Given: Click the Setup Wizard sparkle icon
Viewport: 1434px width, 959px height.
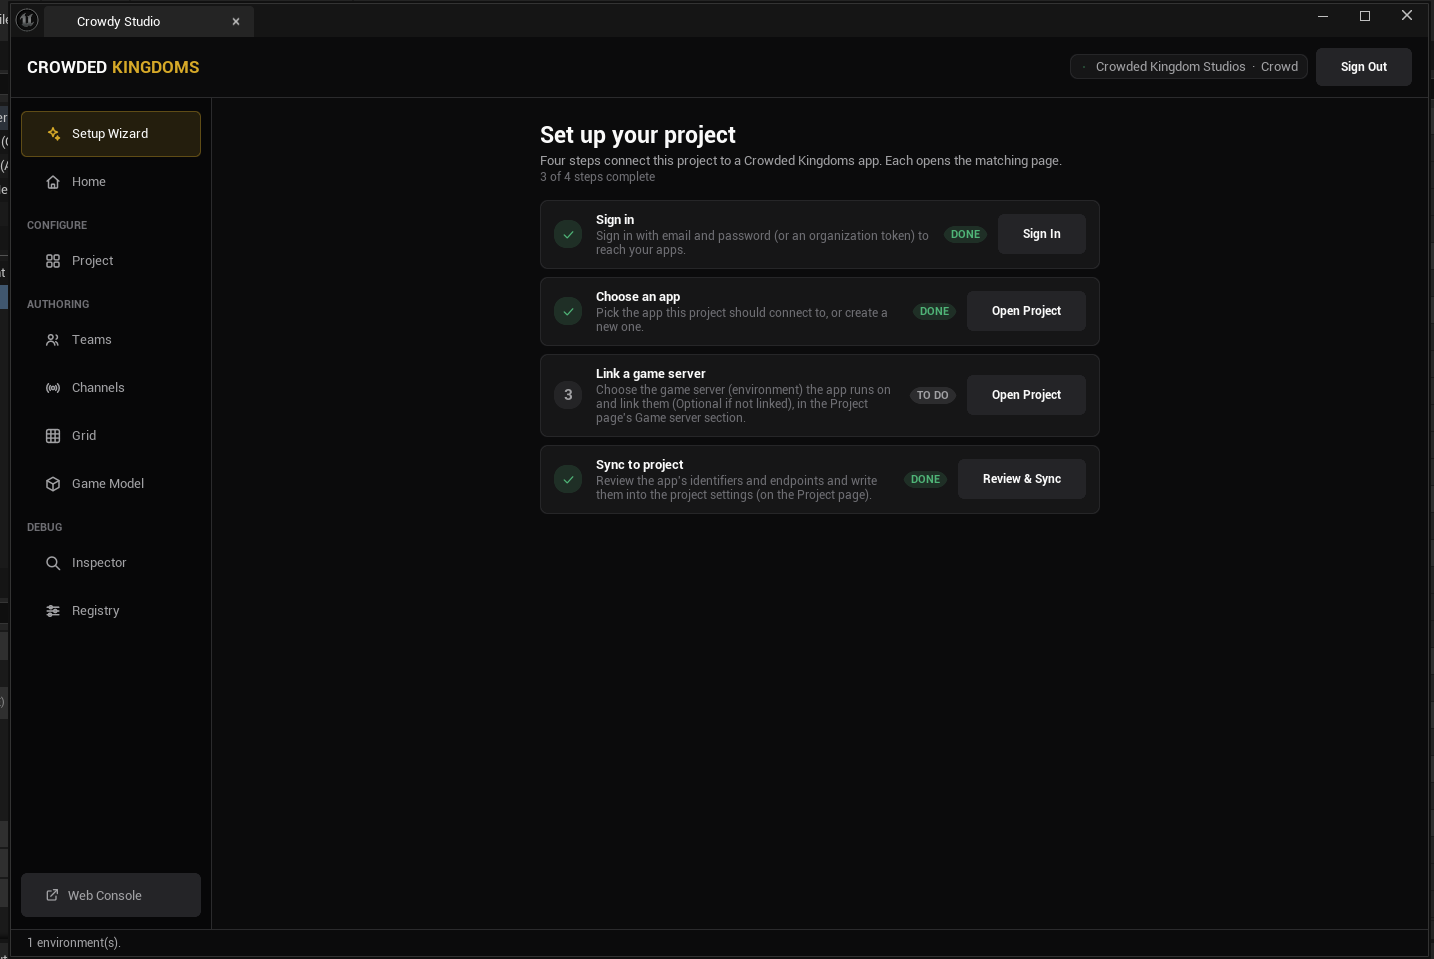Looking at the screenshot, I should 54,134.
